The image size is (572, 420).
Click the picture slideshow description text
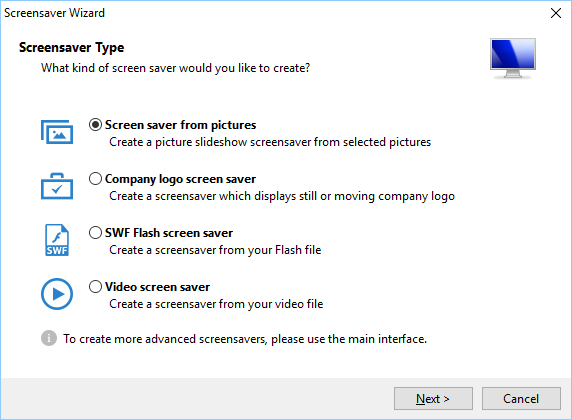click(270, 142)
